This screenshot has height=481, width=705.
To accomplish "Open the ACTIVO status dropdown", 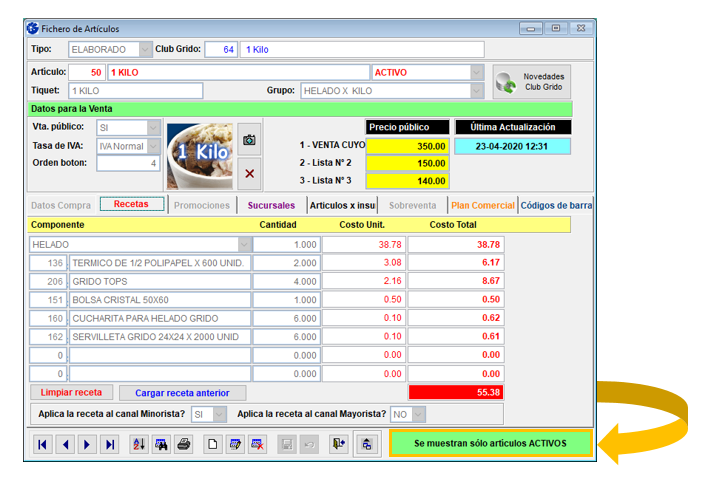I will pos(477,72).
